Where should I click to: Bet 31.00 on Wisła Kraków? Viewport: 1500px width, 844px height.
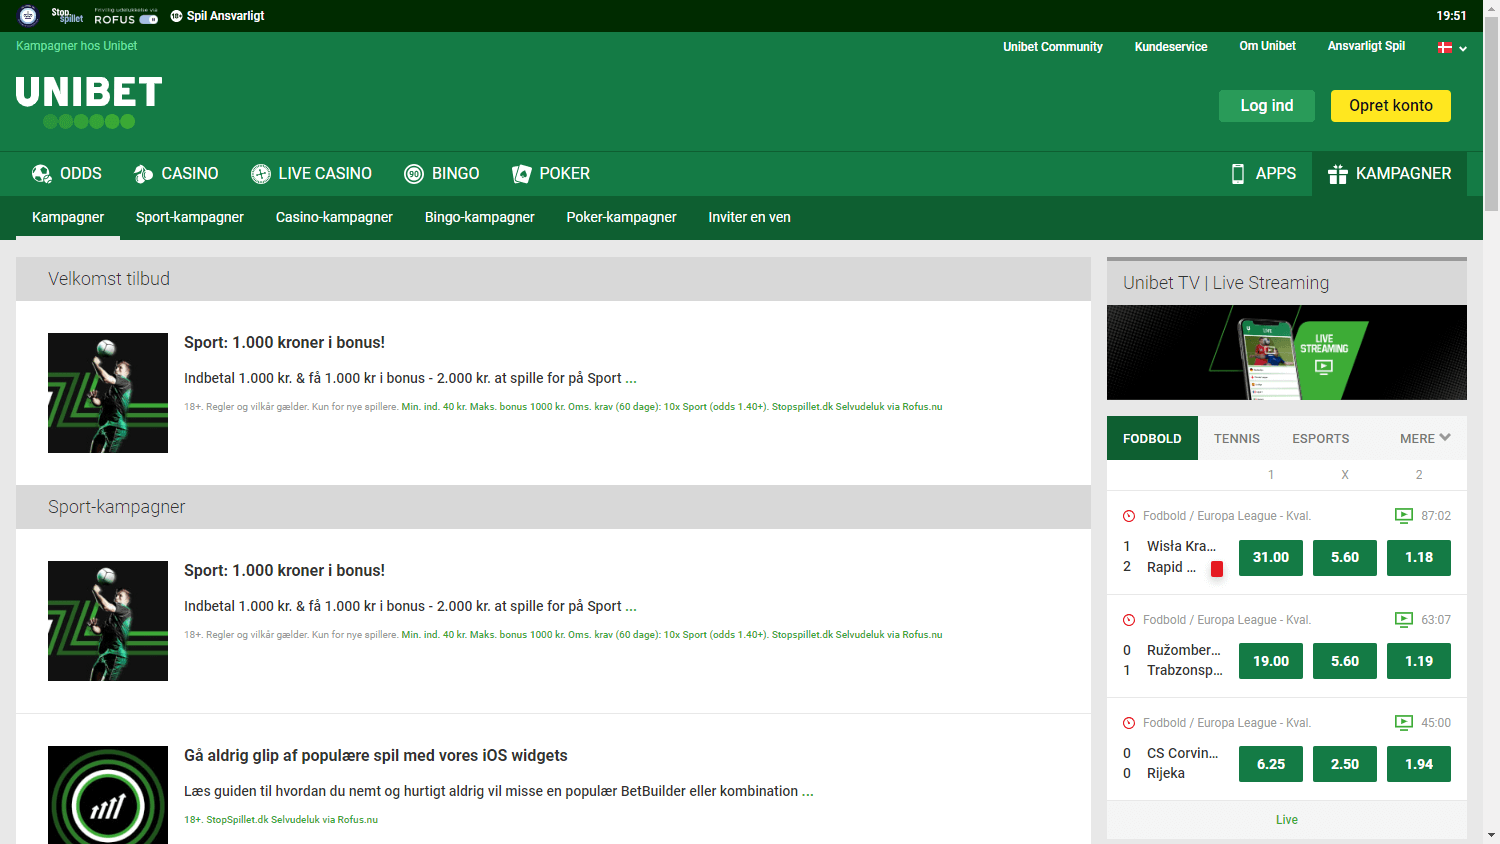coord(1271,558)
